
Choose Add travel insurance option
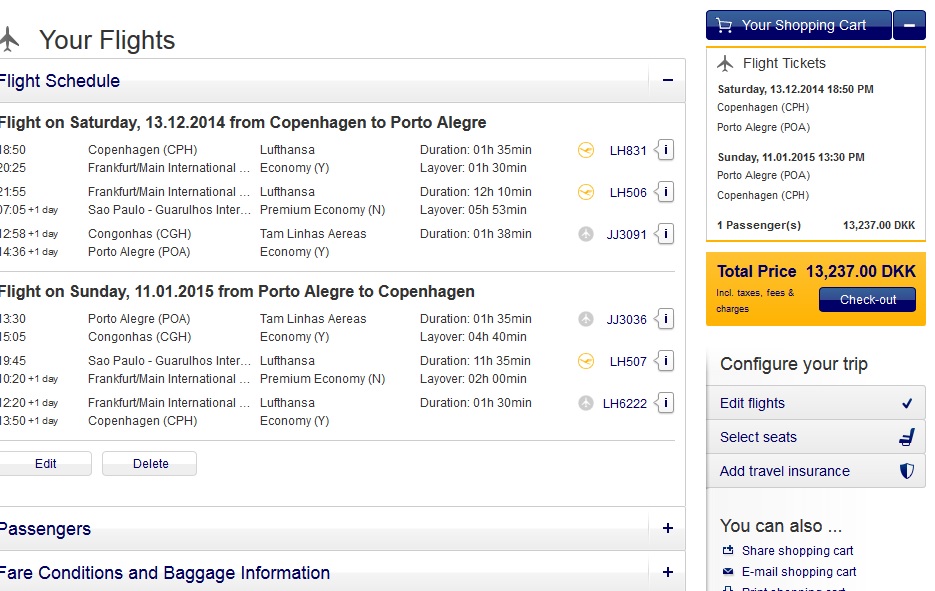pos(785,471)
